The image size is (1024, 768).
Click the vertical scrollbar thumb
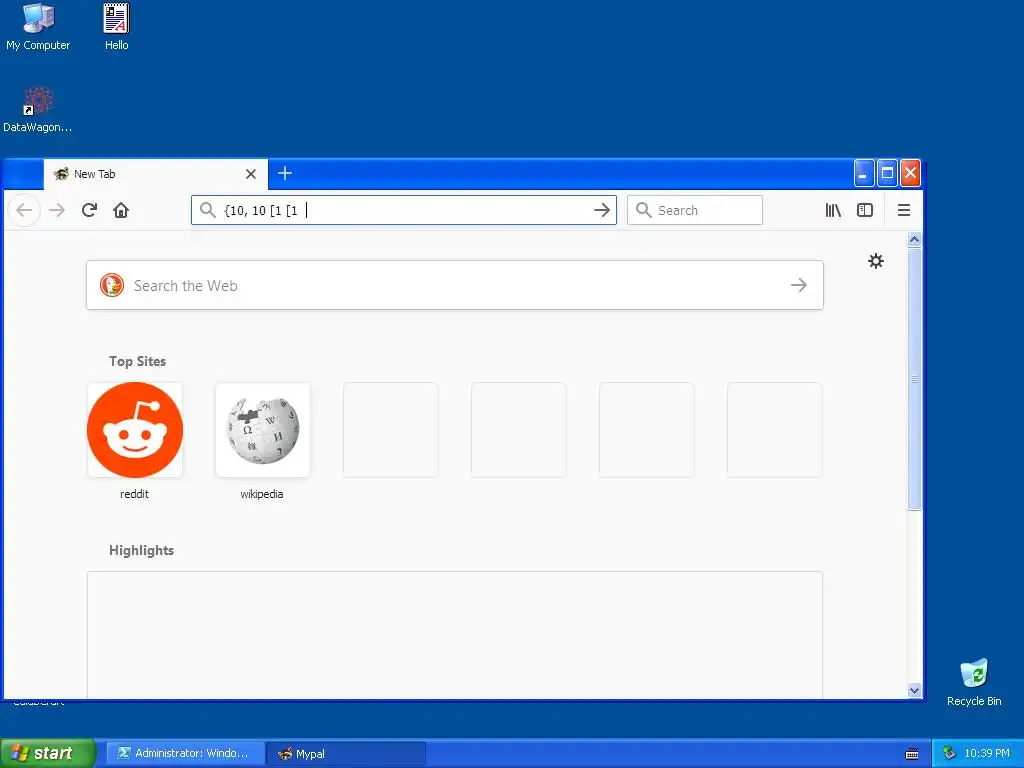[x=914, y=379]
